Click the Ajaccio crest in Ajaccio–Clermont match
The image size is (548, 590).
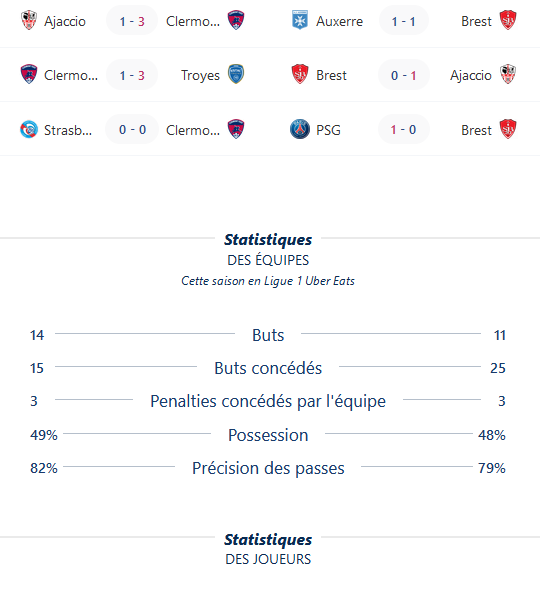(29, 20)
